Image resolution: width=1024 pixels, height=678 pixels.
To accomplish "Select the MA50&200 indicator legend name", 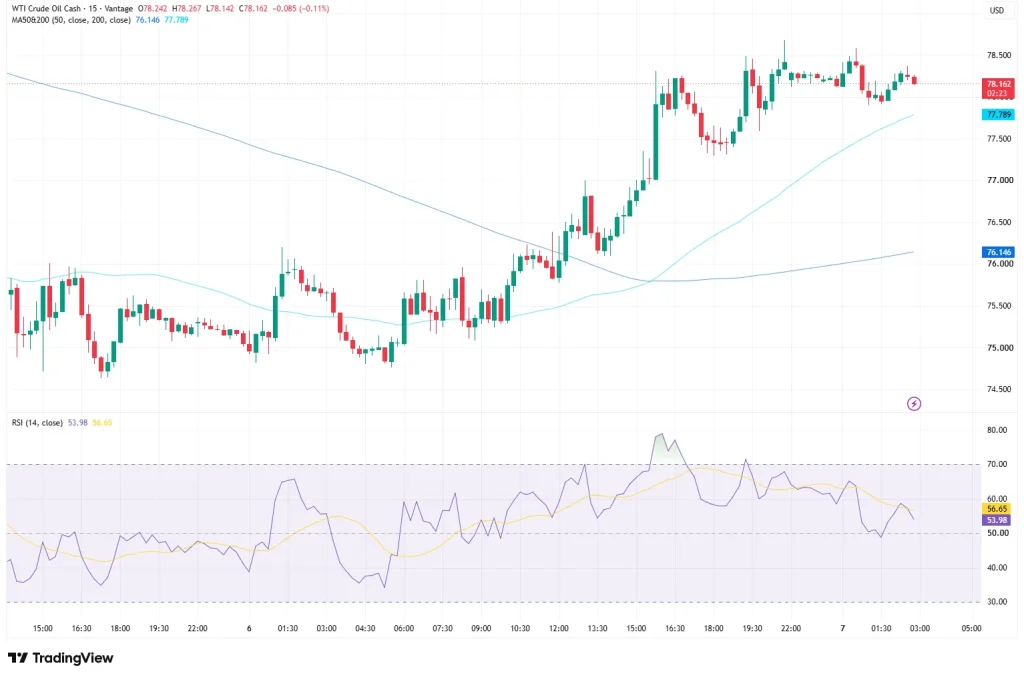I will pos(72,20).
